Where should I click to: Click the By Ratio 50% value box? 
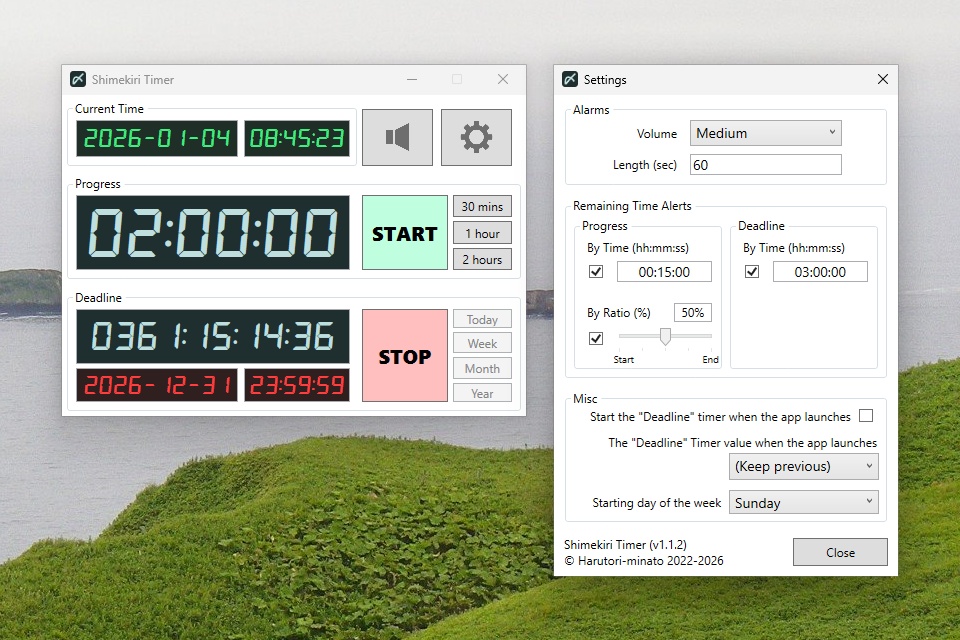tap(692, 312)
